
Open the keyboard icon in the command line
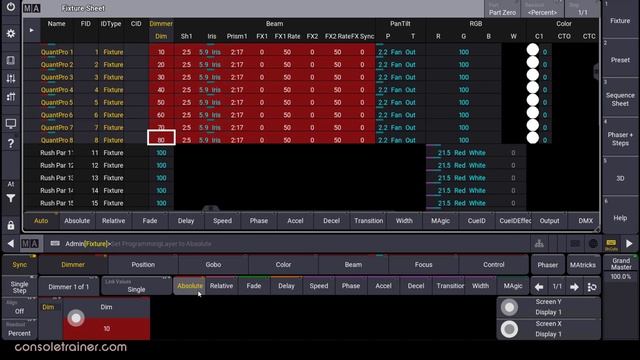[x=55, y=244]
